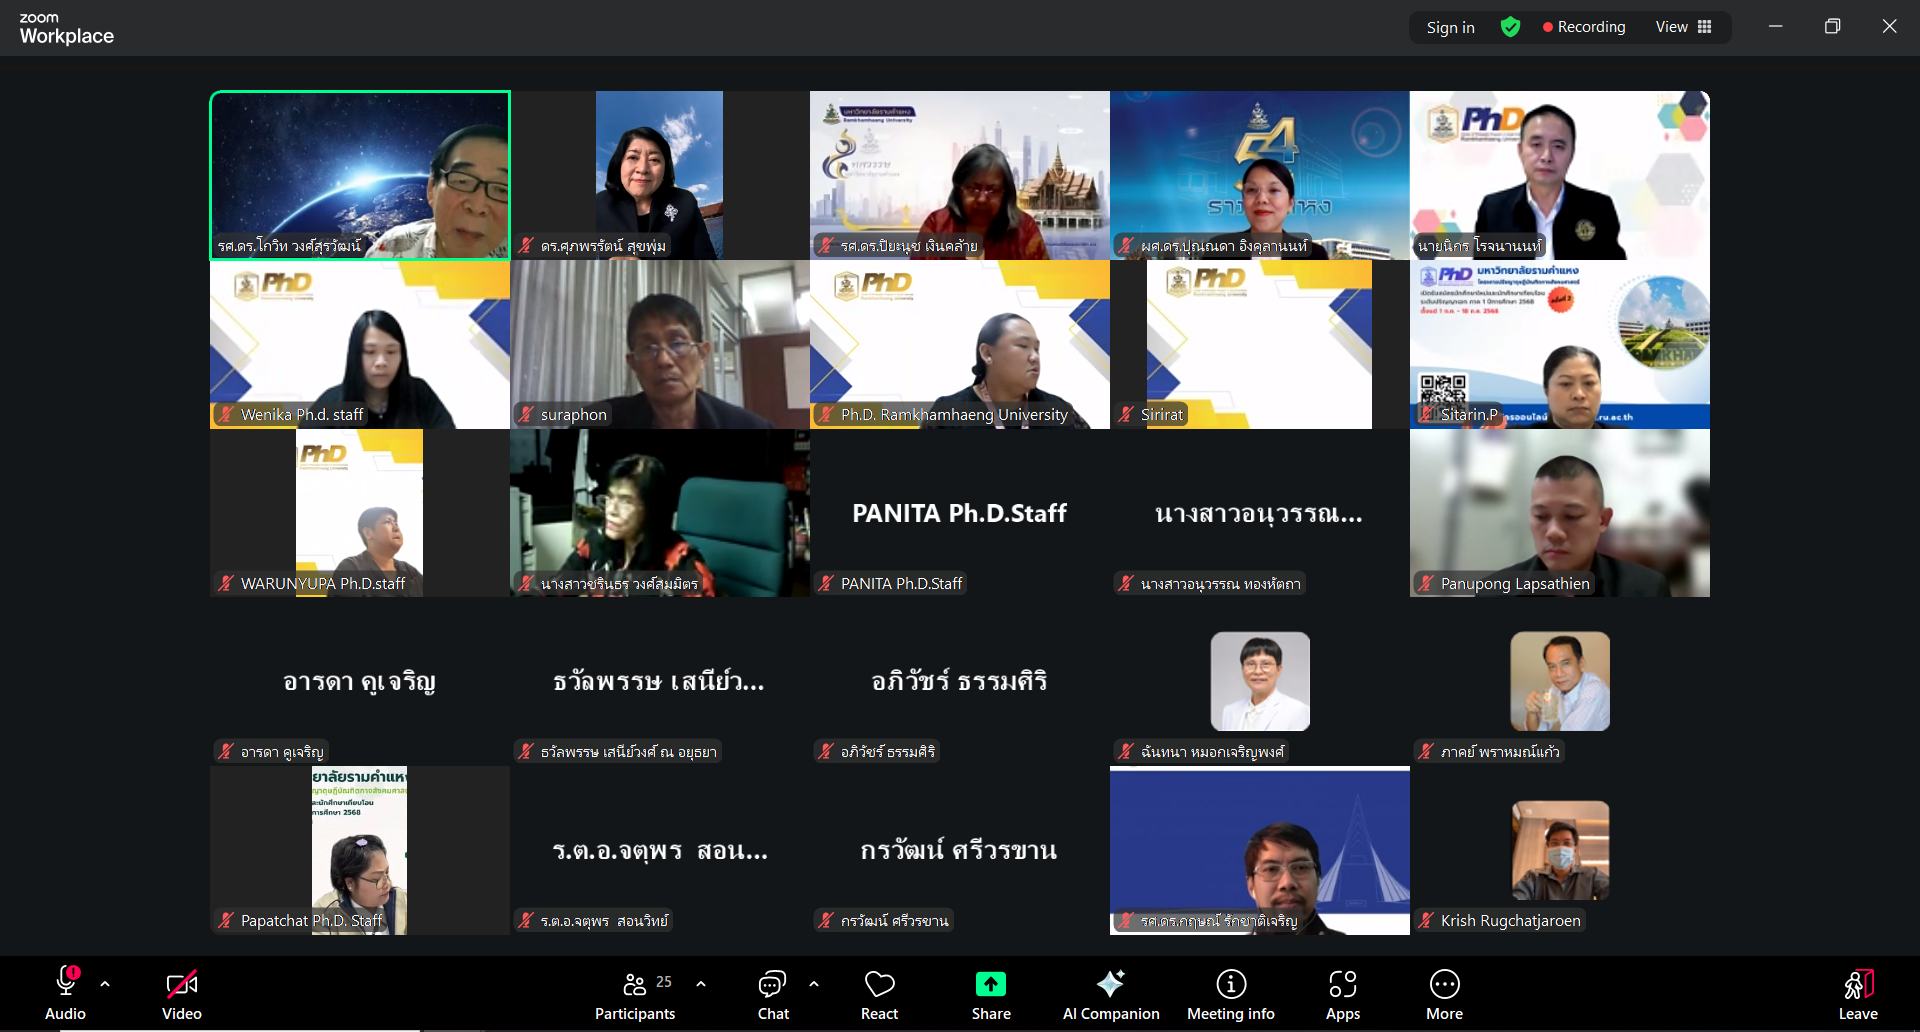Click the React heart icon

(879, 985)
